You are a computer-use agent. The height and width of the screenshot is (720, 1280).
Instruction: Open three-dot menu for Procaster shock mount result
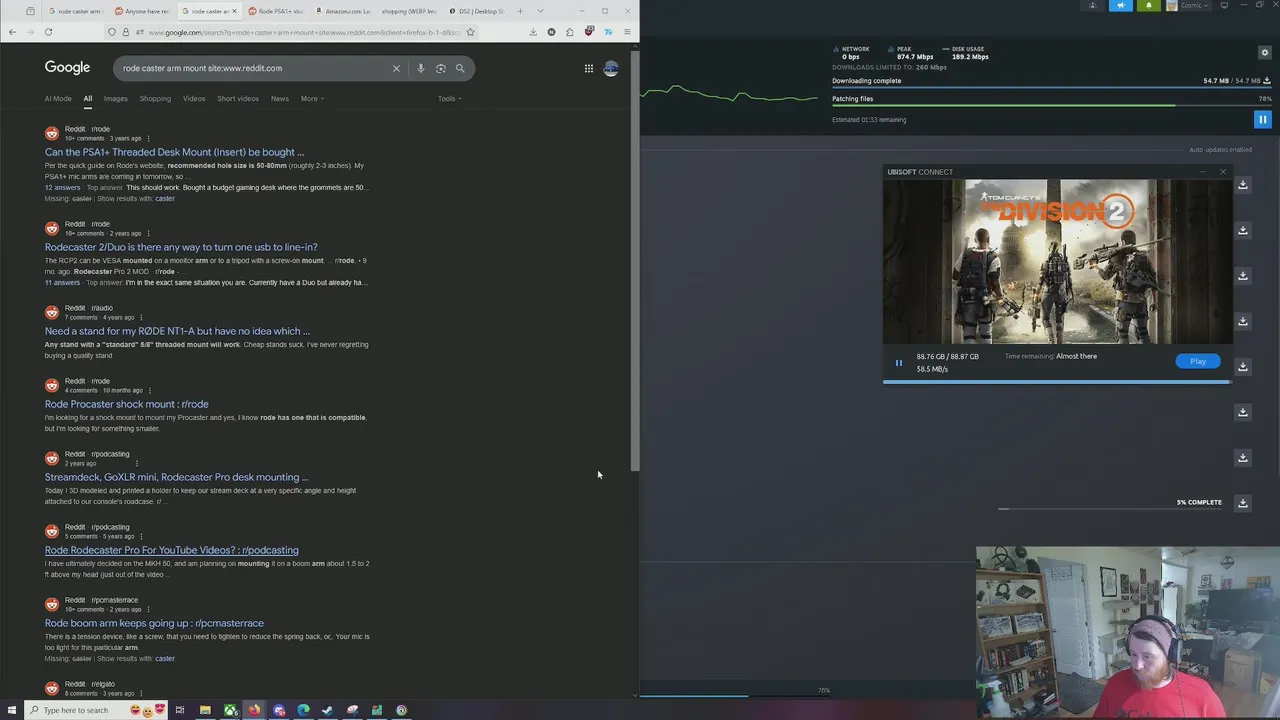pyautogui.click(x=150, y=390)
